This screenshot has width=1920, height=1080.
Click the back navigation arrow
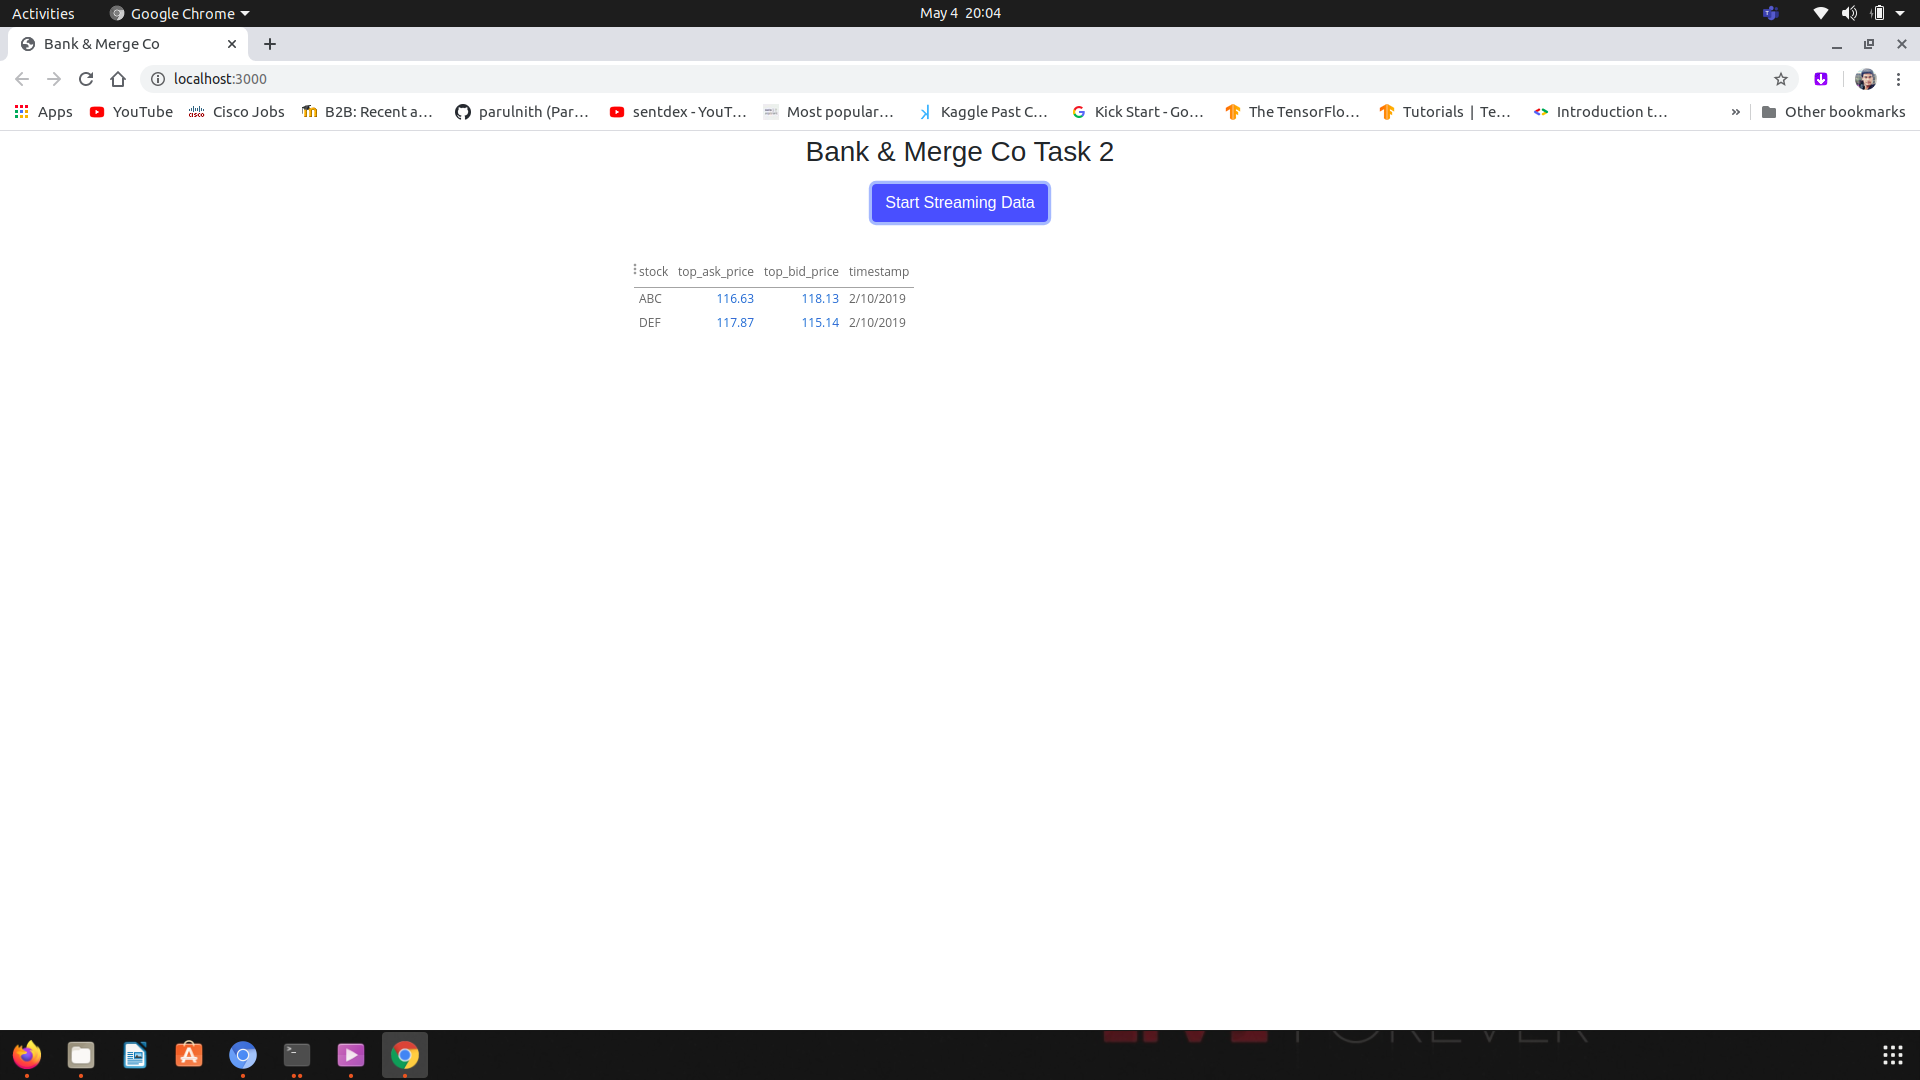click(x=22, y=79)
